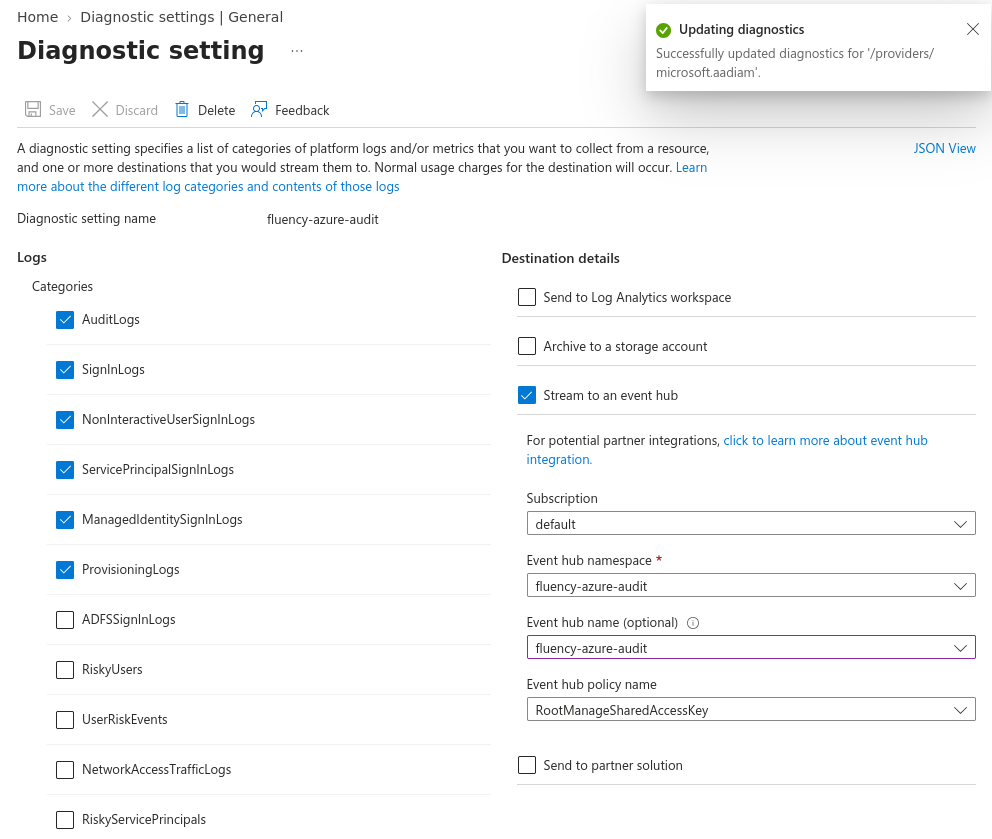This screenshot has width=992, height=839.
Task: Enable the UserRiskEvents checkbox
Action: pos(65,720)
